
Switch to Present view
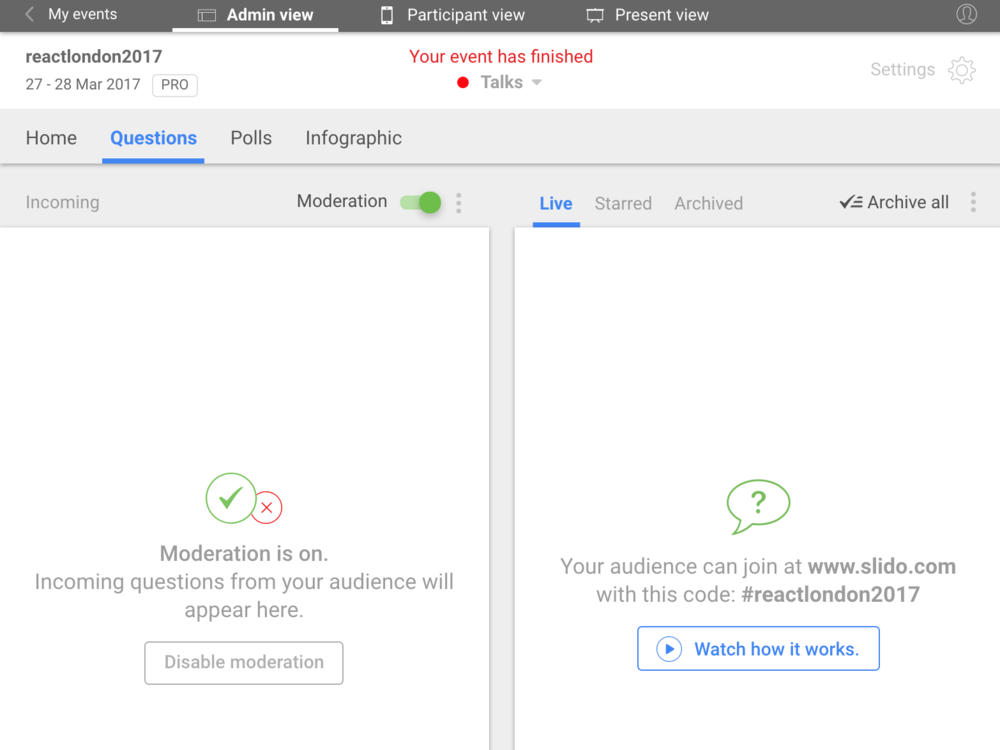click(x=648, y=15)
